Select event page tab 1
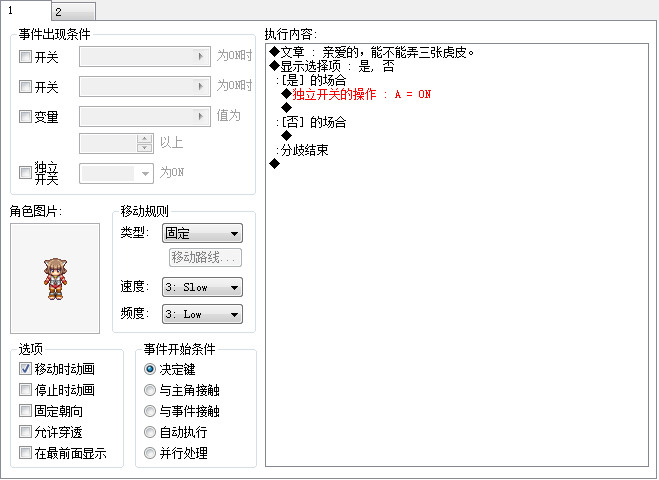This screenshot has width=659, height=480. click(x=25, y=10)
